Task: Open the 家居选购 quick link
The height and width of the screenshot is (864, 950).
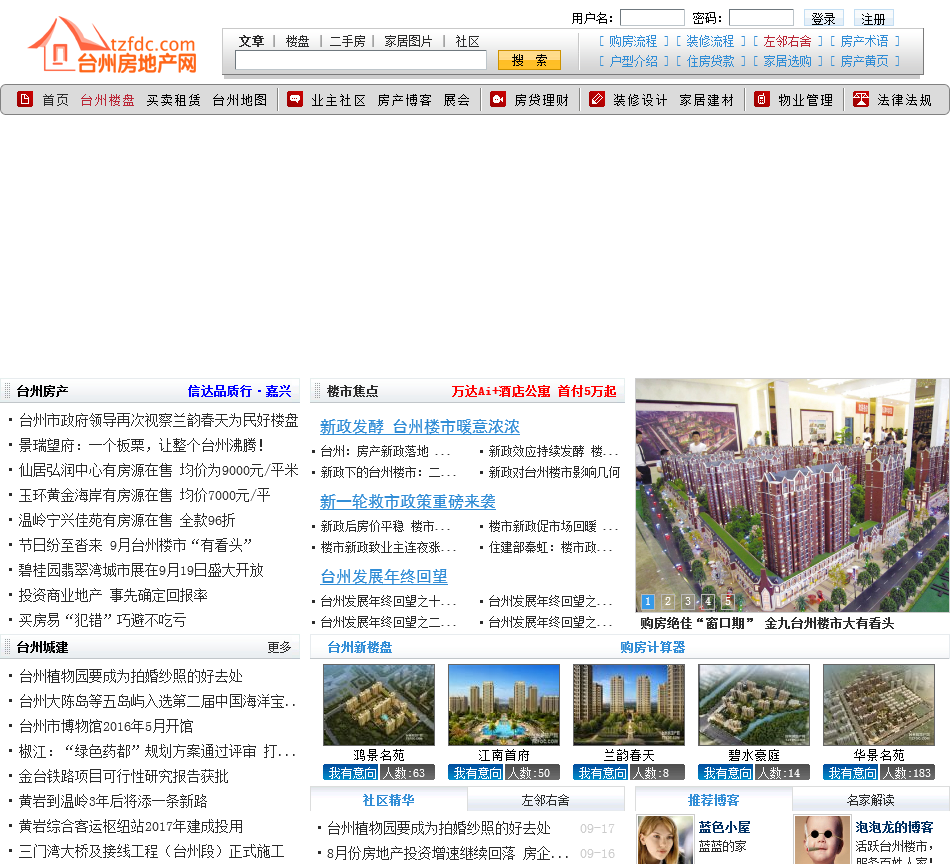Action: pos(787,61)
